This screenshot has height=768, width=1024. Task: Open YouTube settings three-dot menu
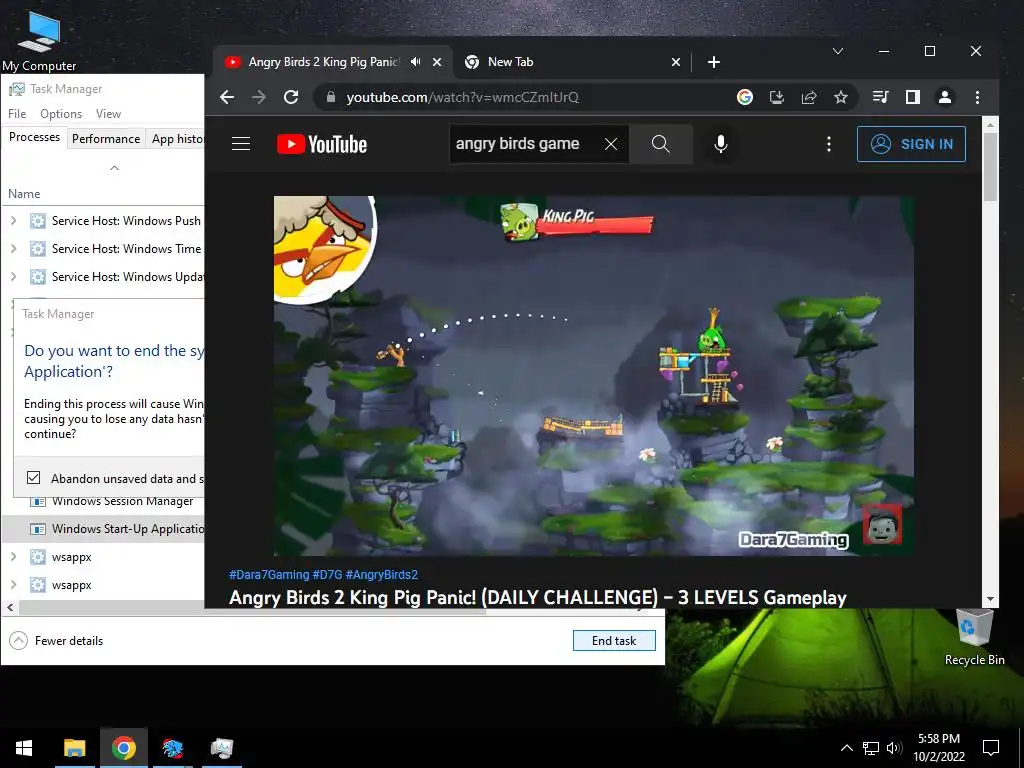point(829,144)
